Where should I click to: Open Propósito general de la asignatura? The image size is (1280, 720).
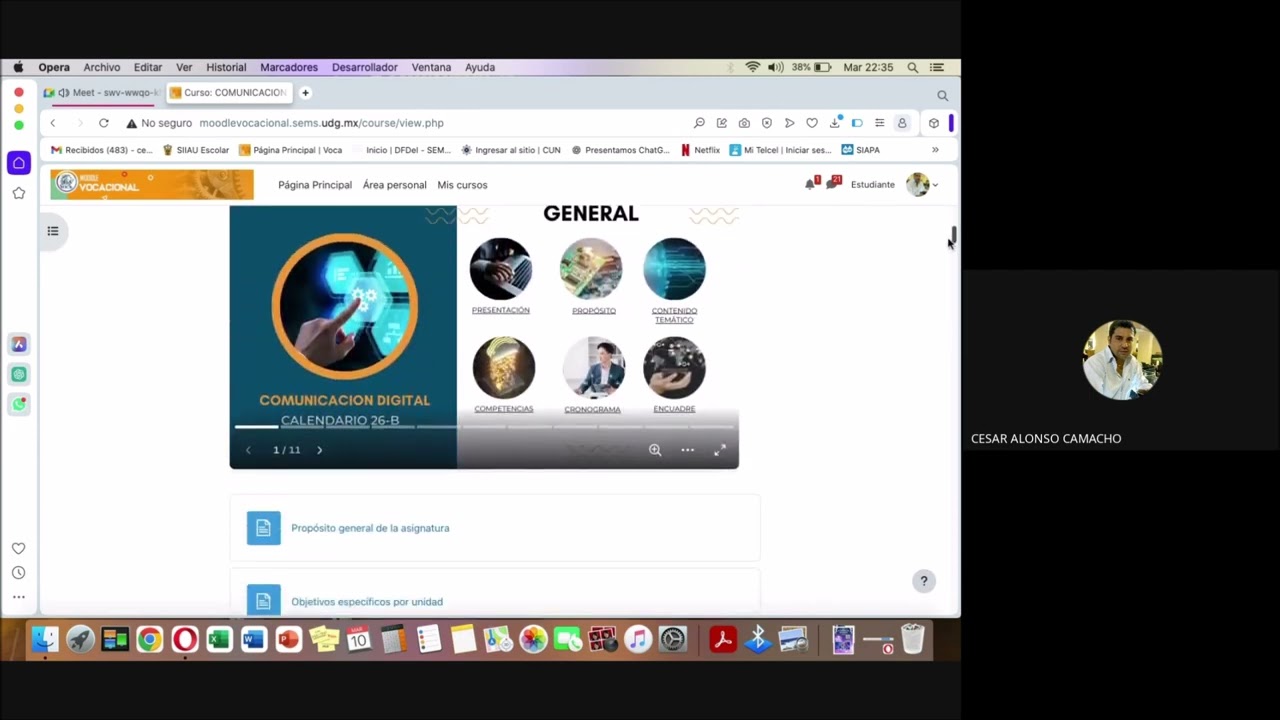370,528
